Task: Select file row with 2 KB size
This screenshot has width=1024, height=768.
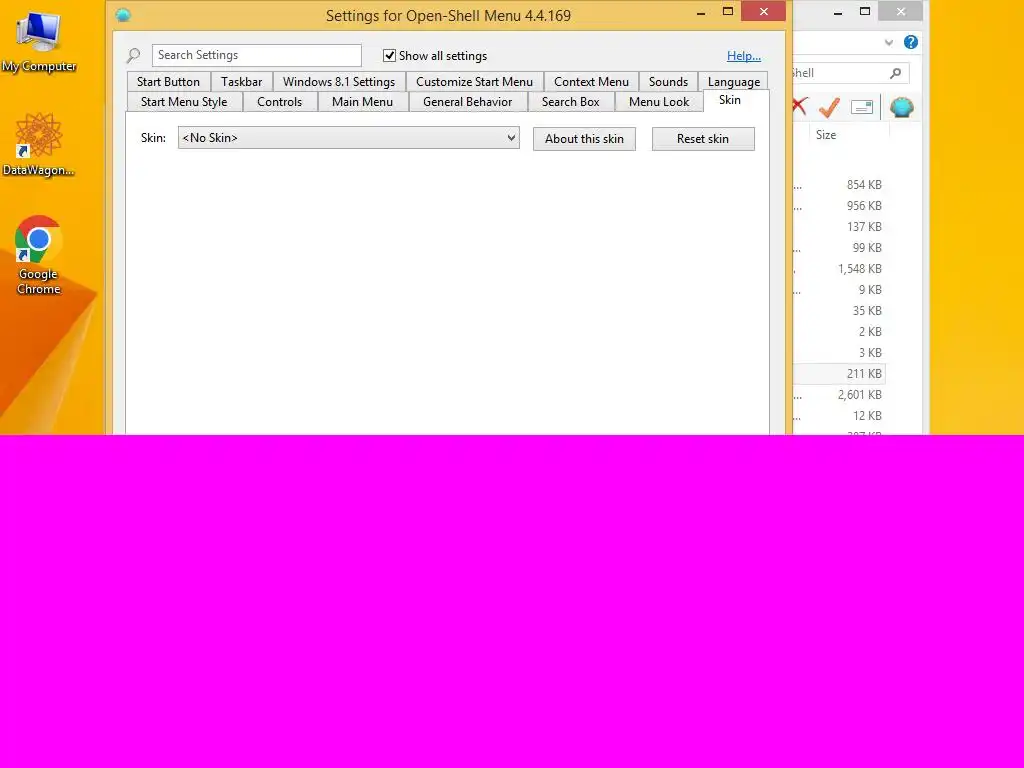Action: (839, 331)
